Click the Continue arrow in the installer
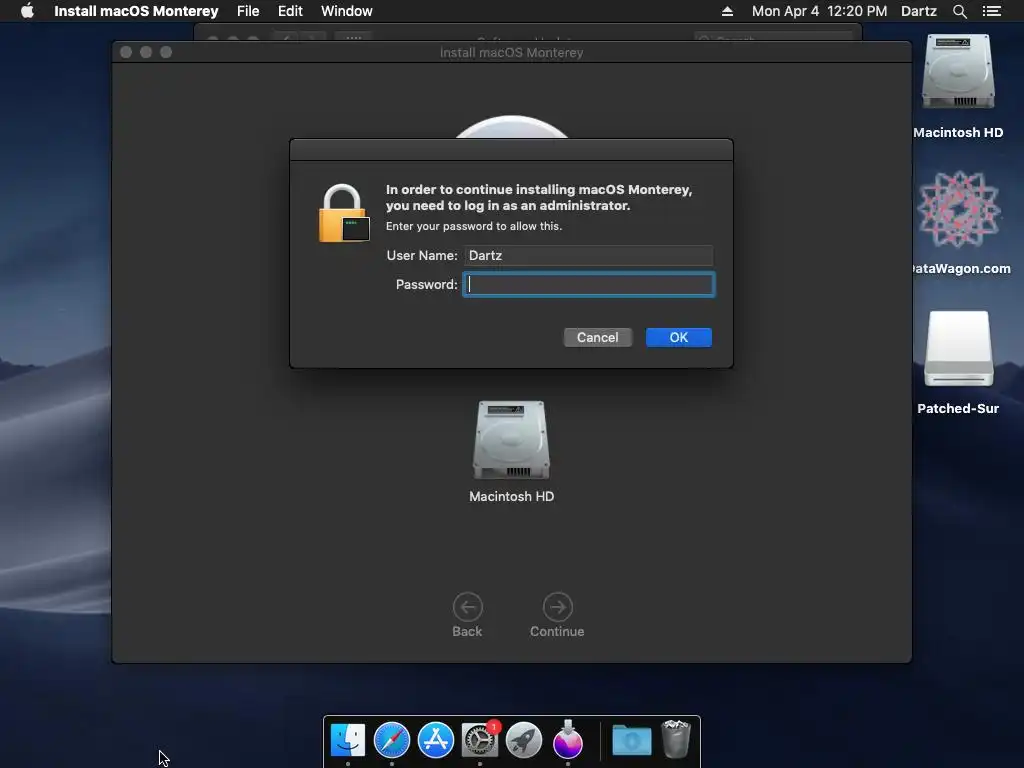The image size is (1024, 768). point(557,607)
